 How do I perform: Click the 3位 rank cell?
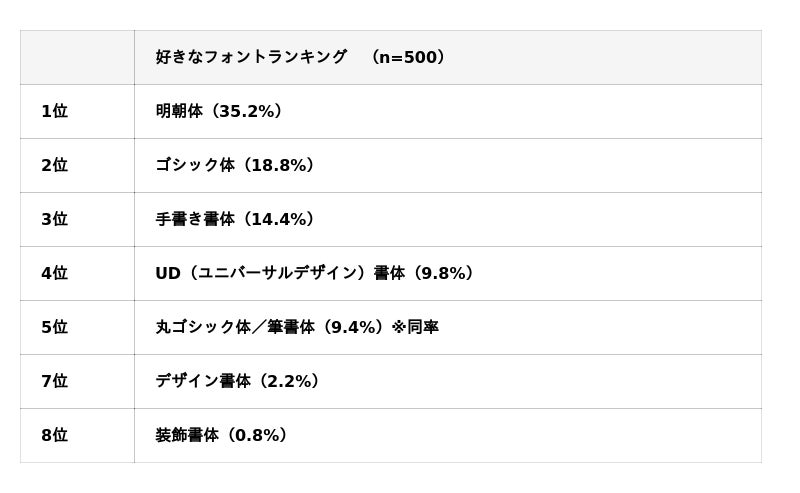click(x=54, y=219)
